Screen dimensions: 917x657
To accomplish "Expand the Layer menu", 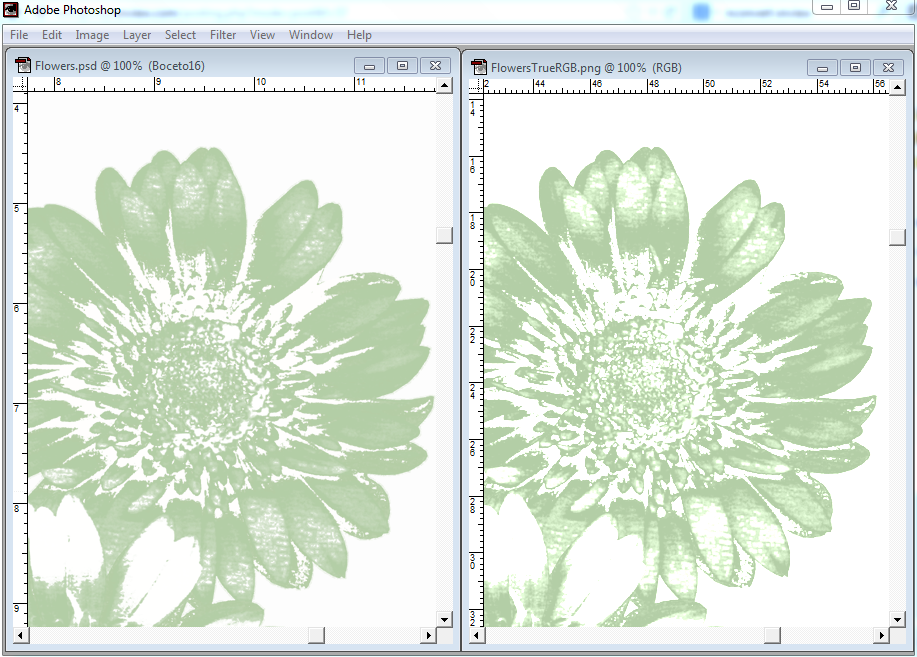I will click(x=137, y=35).
